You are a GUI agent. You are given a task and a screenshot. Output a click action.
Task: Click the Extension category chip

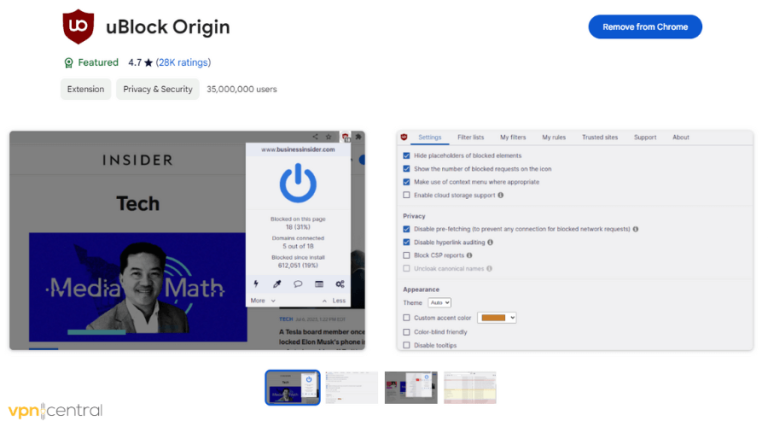[86, 89]
